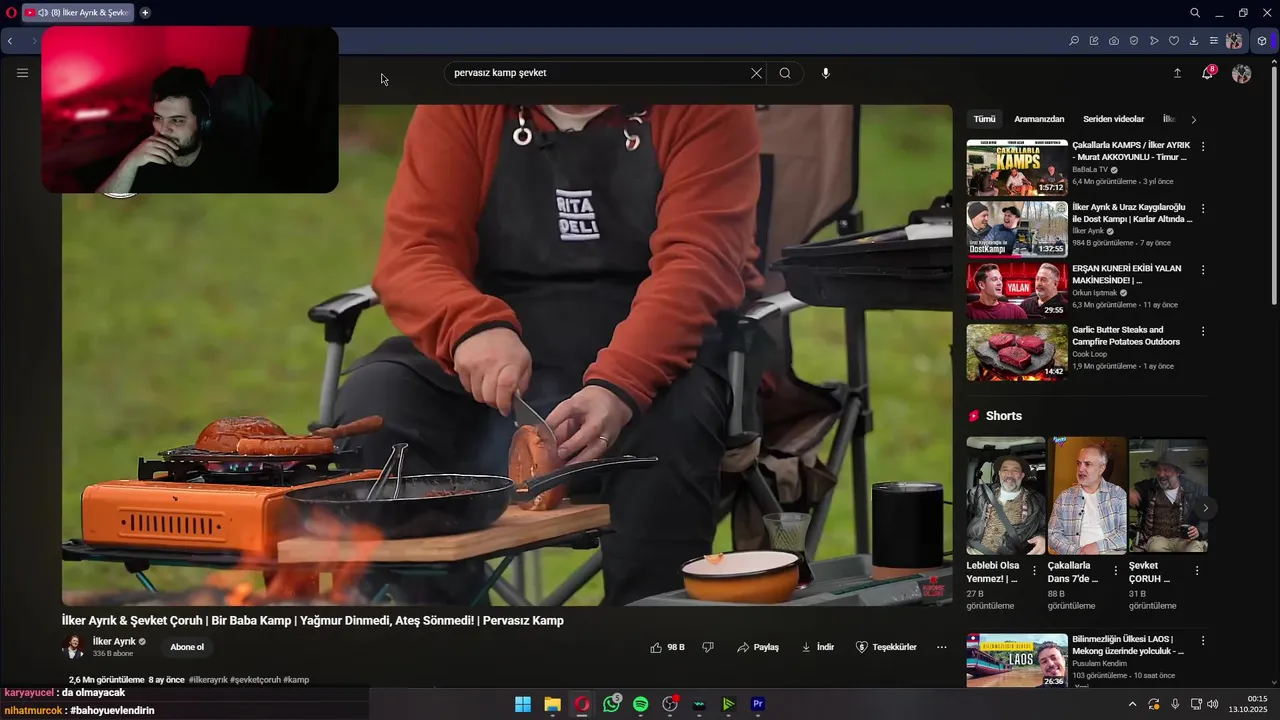Select the Aramanızdan filter chip
Viewport: 1280px width, 720px height.
pos(1039,119)
